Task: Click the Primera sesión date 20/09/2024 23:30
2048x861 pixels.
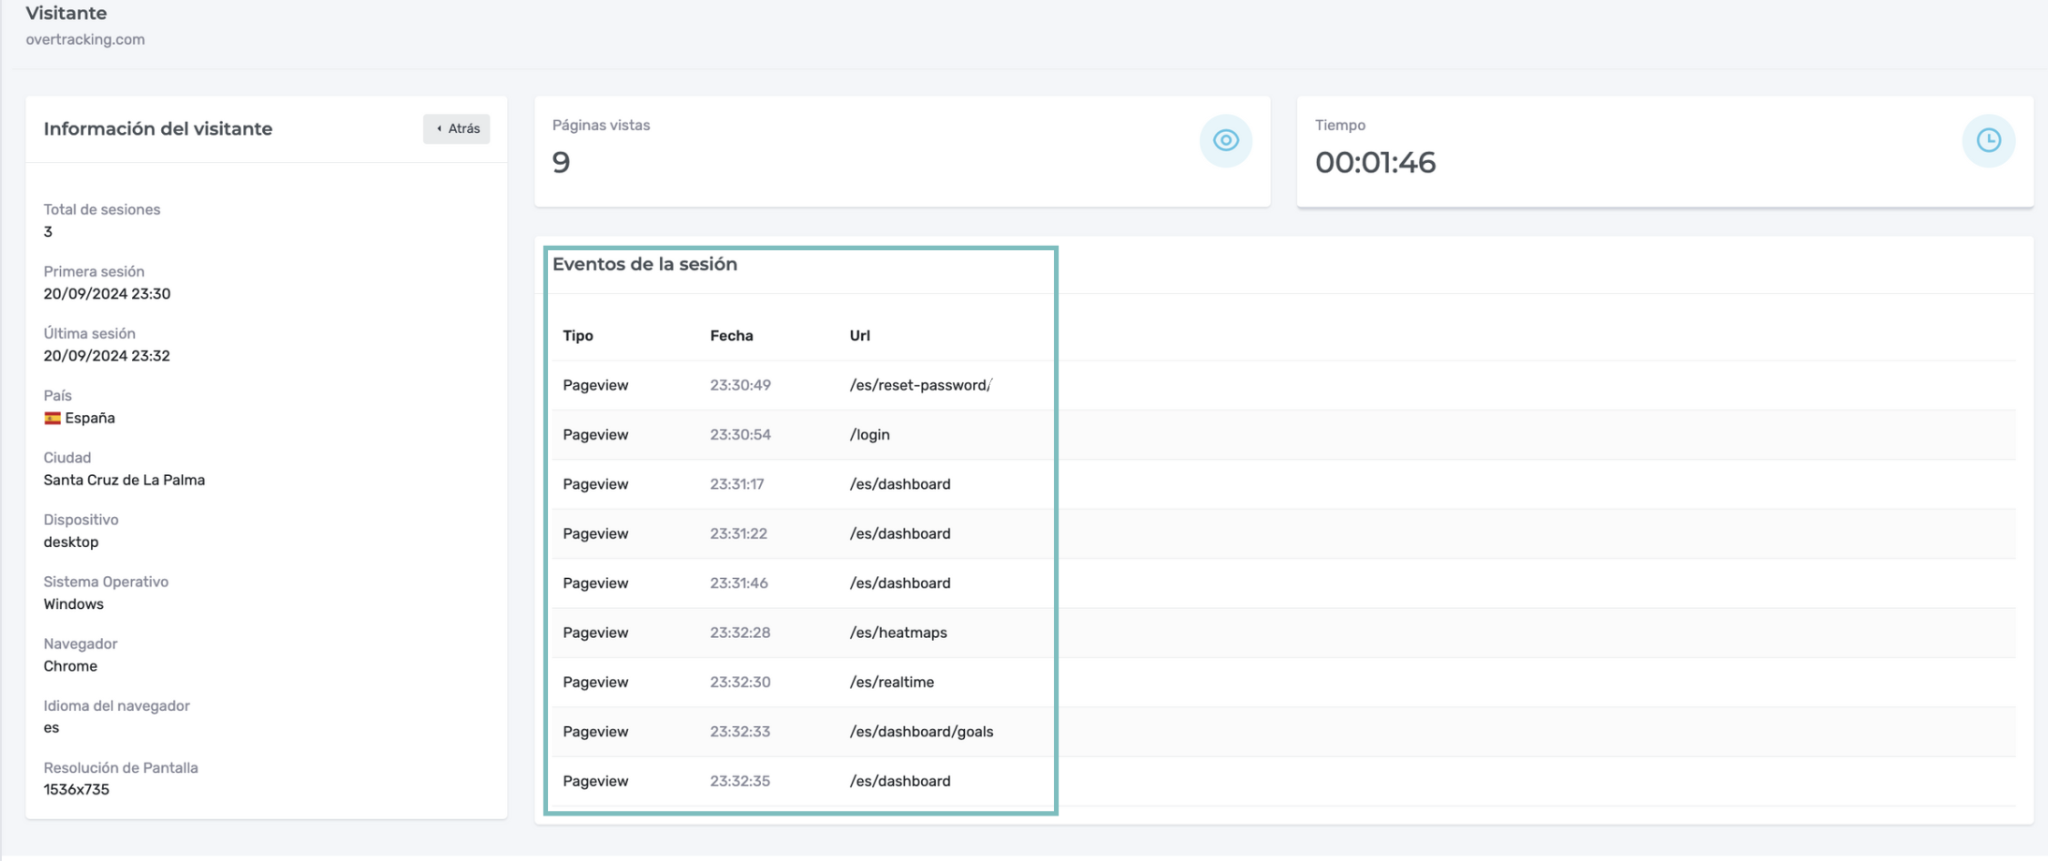Action: (107, 294)
